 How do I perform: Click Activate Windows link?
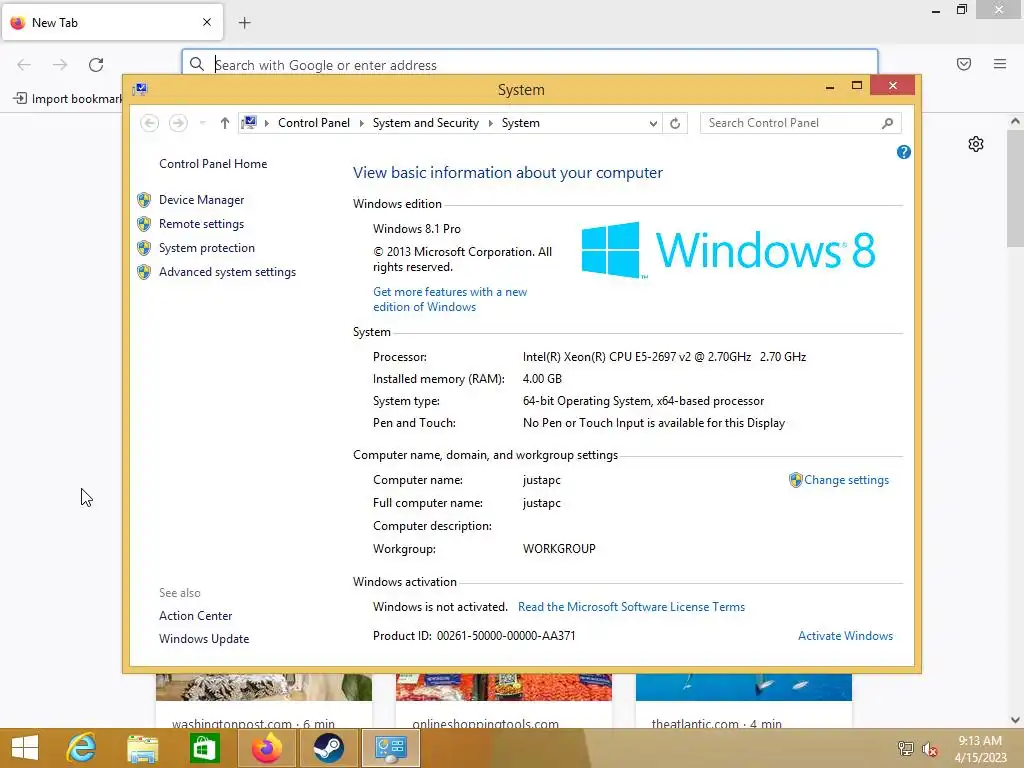click(845, 636)
